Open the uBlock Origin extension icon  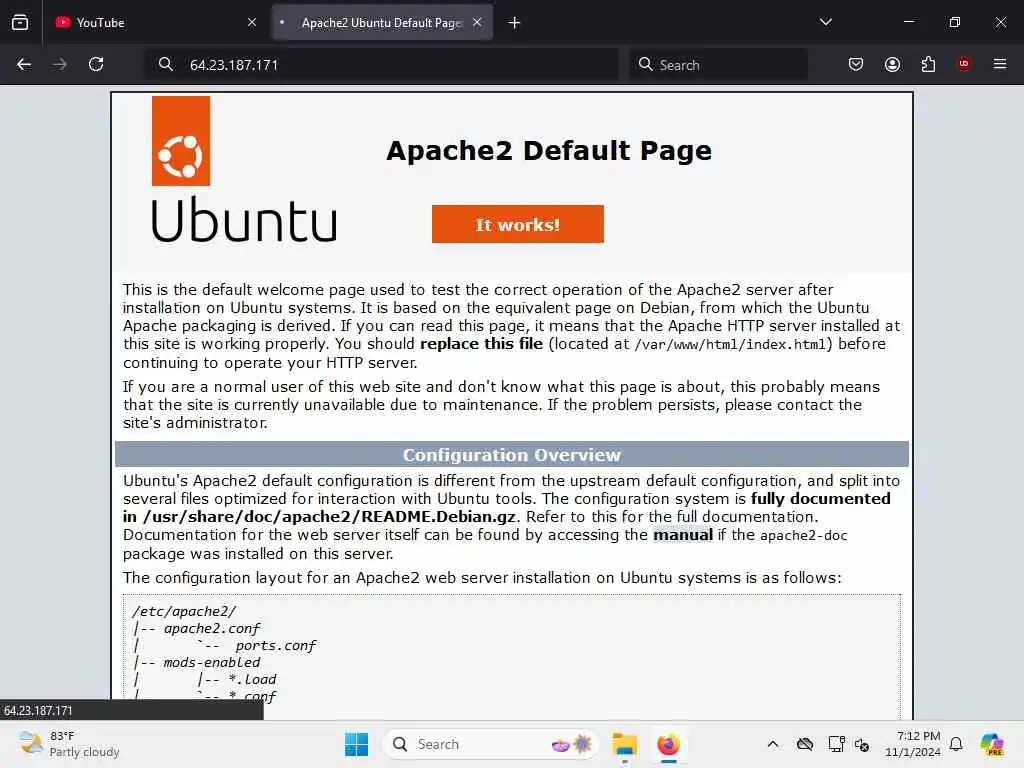point(964,63)
